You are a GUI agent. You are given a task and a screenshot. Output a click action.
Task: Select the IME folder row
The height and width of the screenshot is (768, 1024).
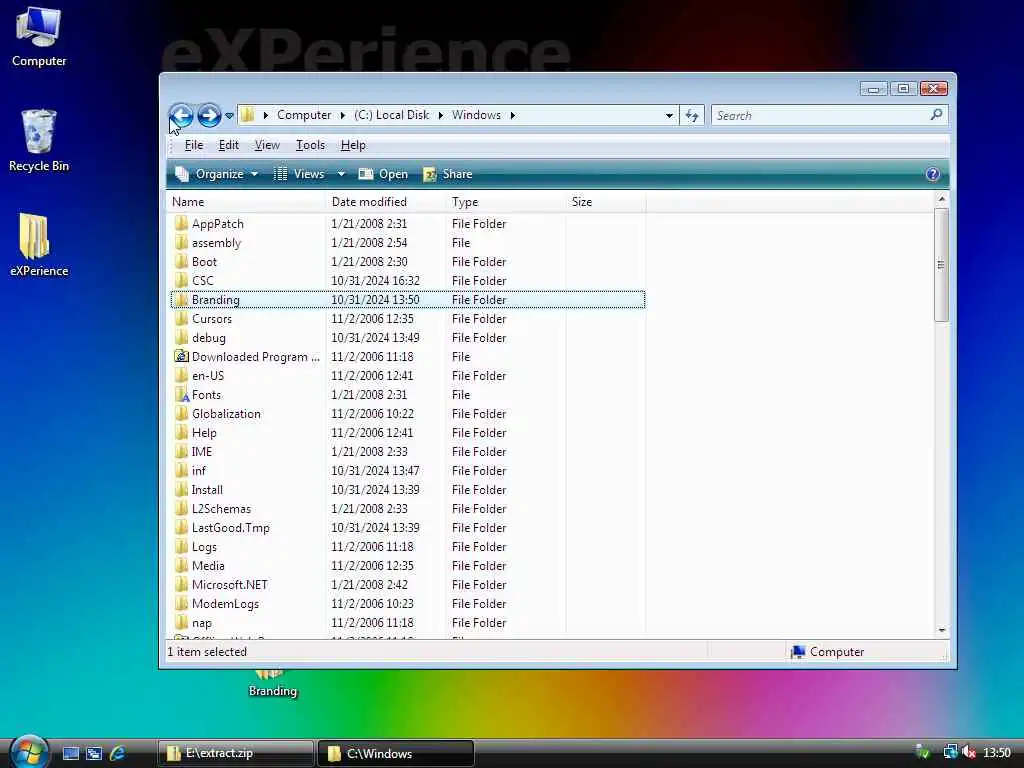[408, 451]
